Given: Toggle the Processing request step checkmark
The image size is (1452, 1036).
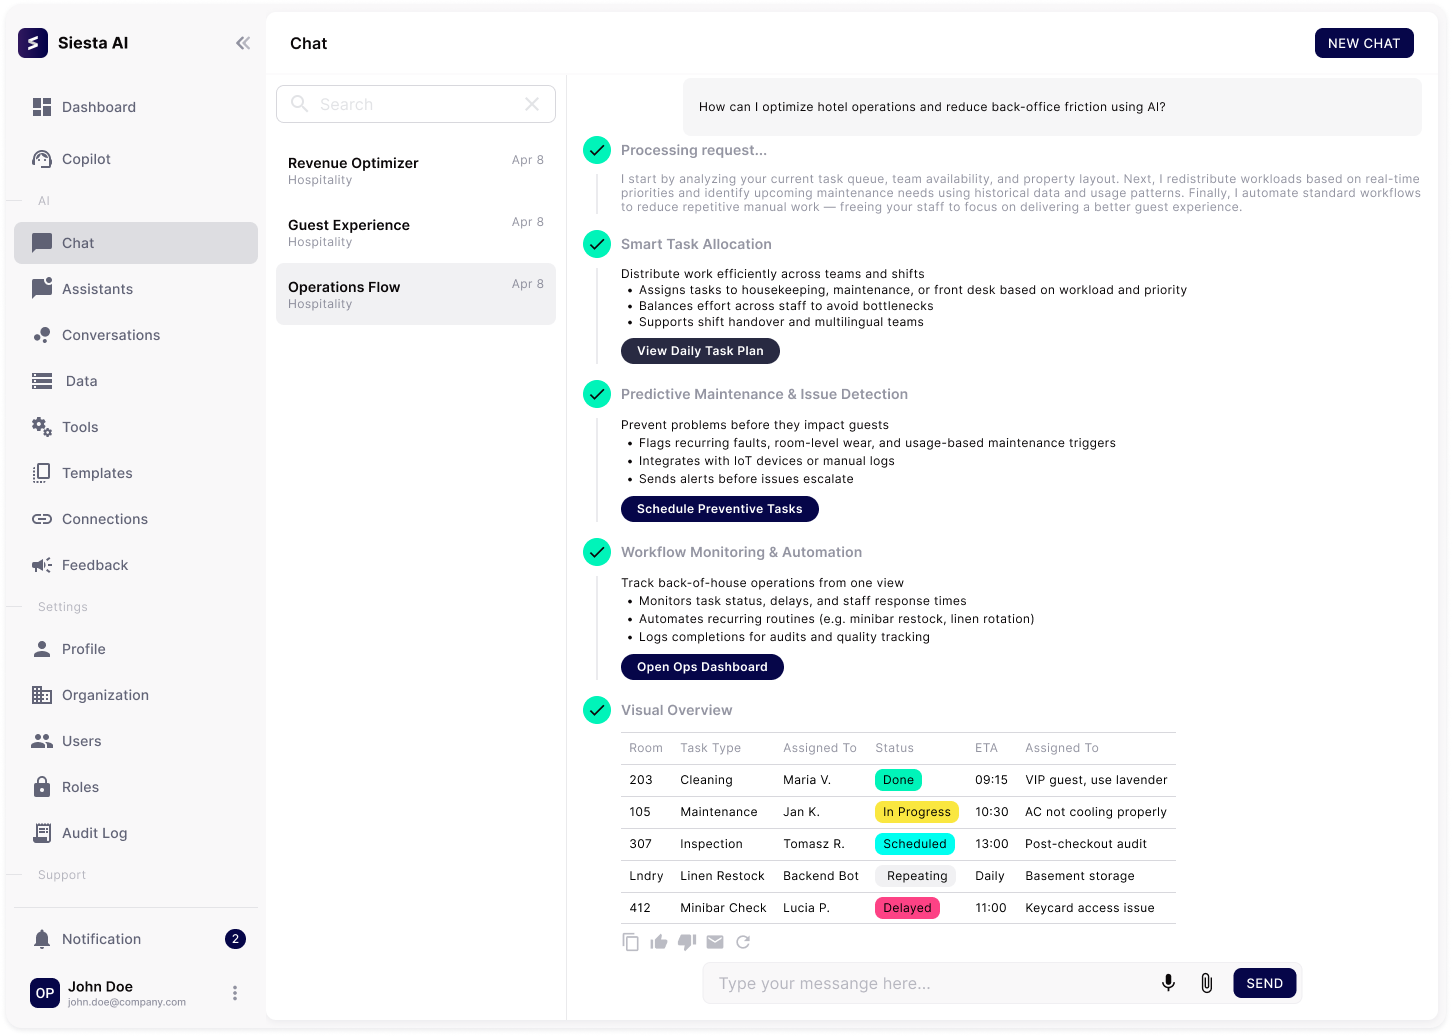Looking at the screenshot, I should coord(597,150).
